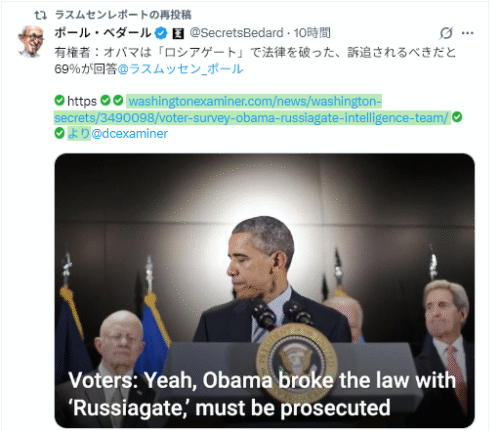
Task: Open the Obama article preview image
Action: [265, 290]
